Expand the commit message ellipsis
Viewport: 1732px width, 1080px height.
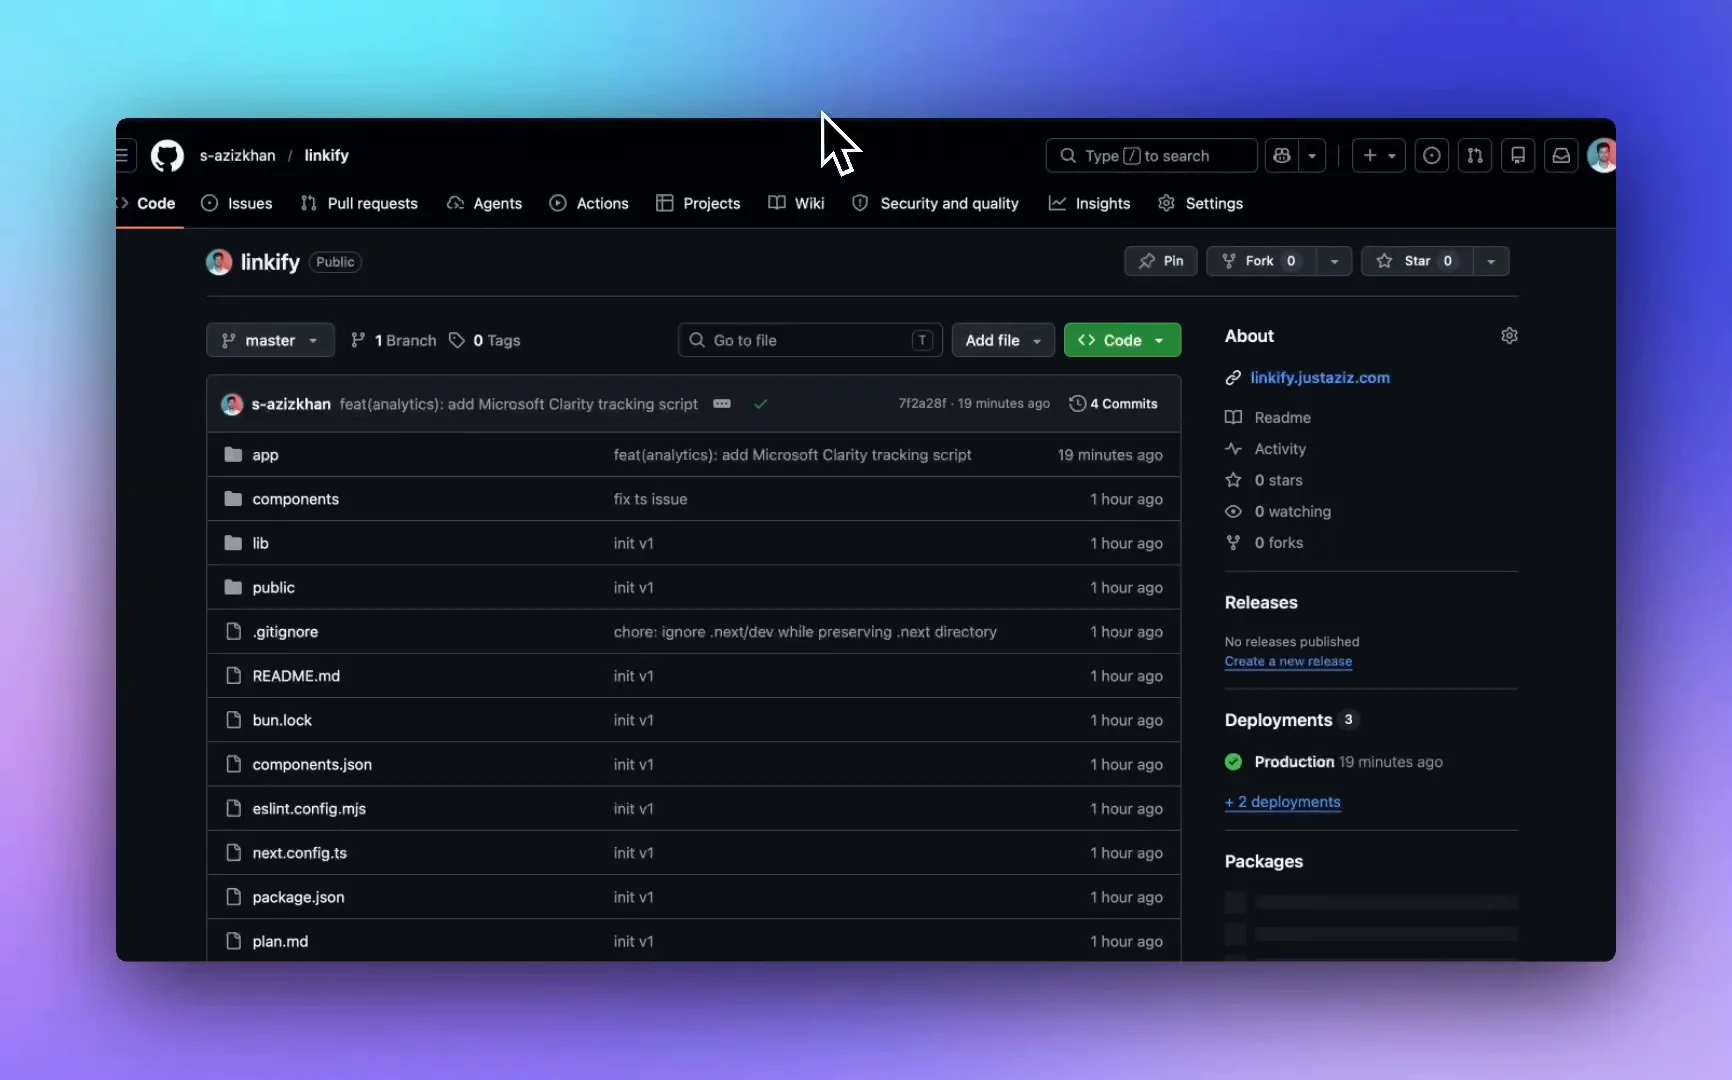(722, 404)
